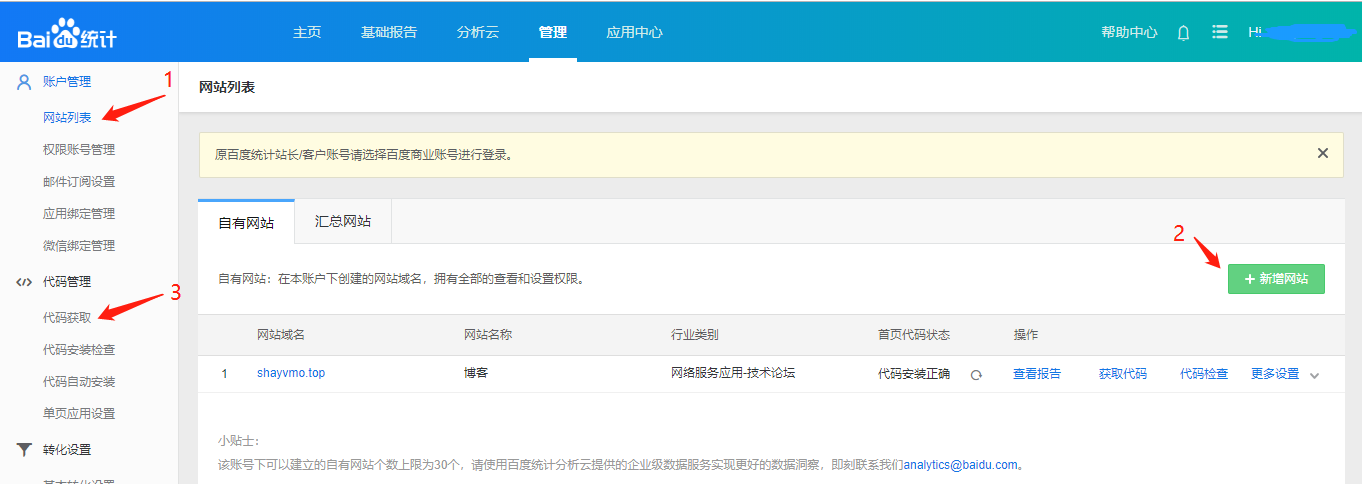1362x484 pixels.
Task: Click the analytics@baidu.com email link
Action: (x=960, y=465)
